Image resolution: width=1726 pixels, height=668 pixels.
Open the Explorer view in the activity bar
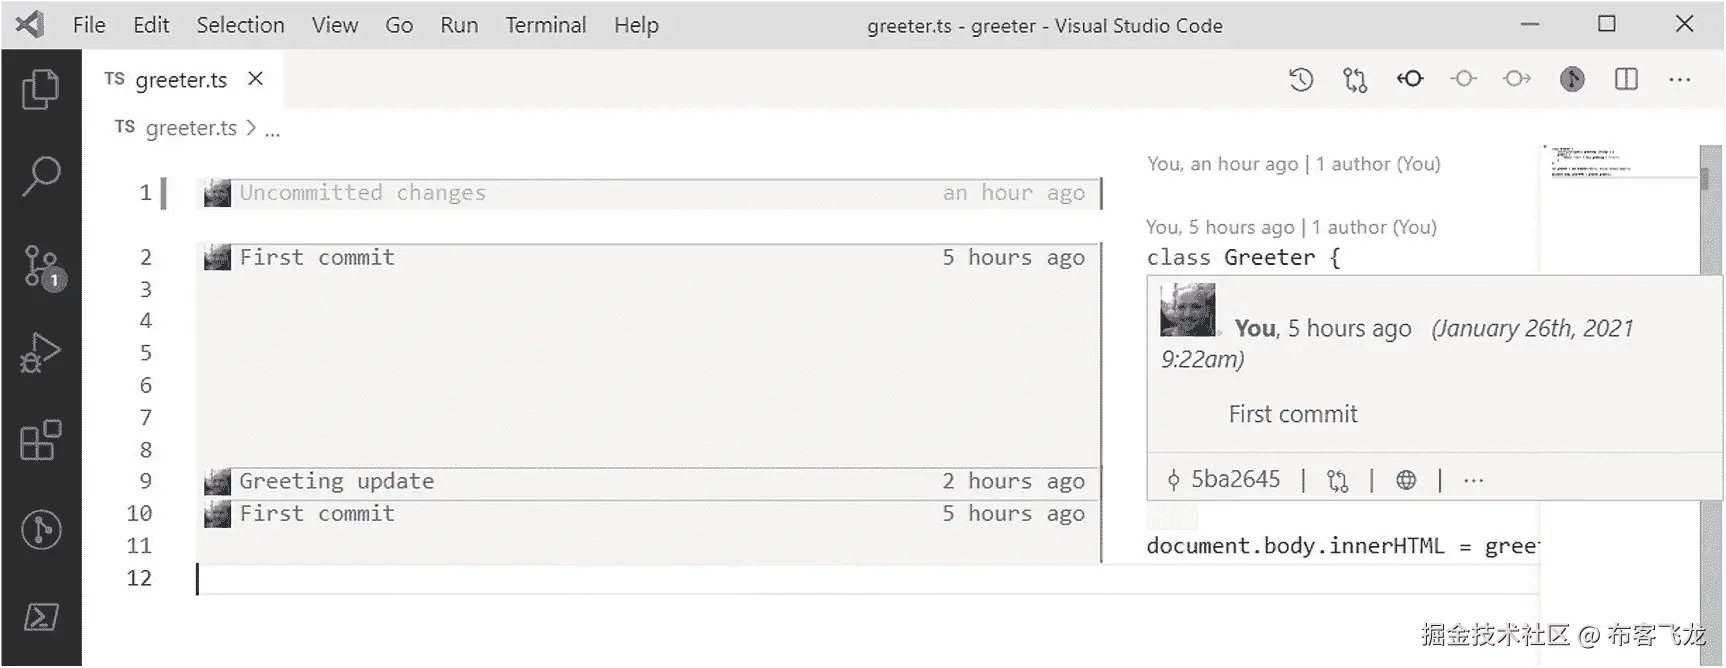click(x=40, y=89)
